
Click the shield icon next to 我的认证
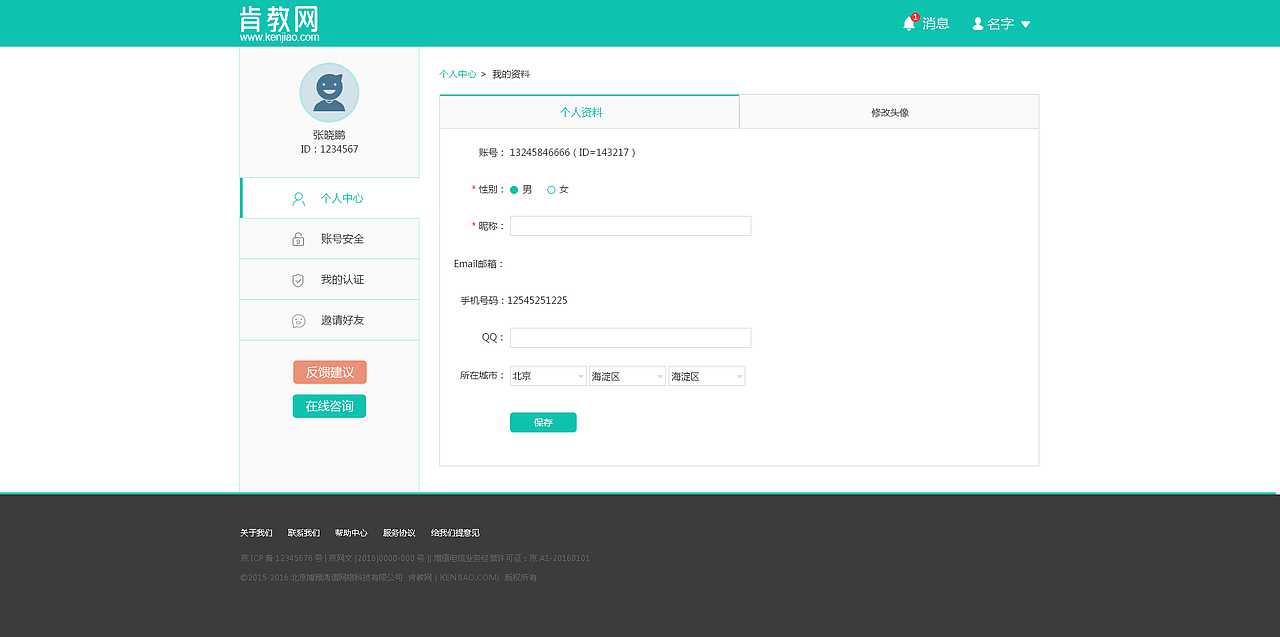pyautogui.click(x=298, y=280)
